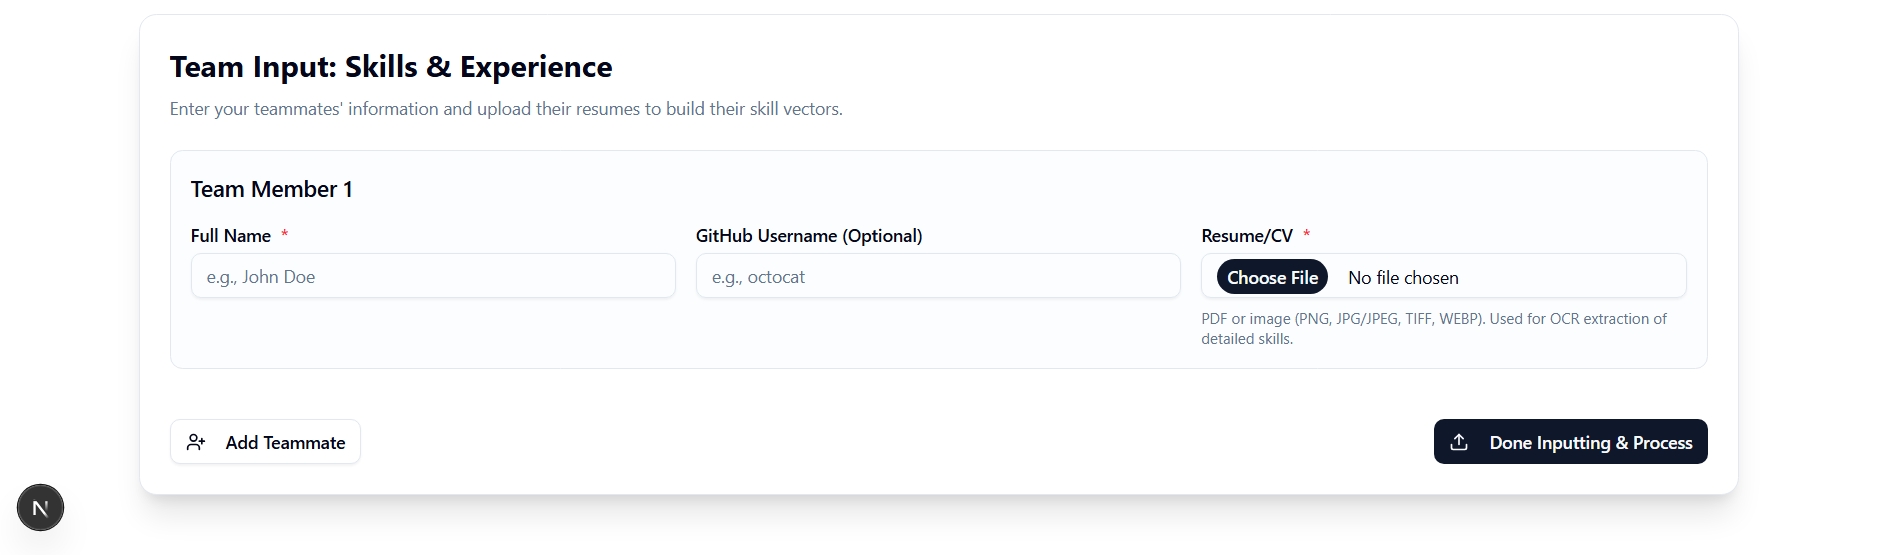Click the GitHub Username (Optional) label
The height and width of the screenshot is (555, 1884).
click(x=808, y=236)
